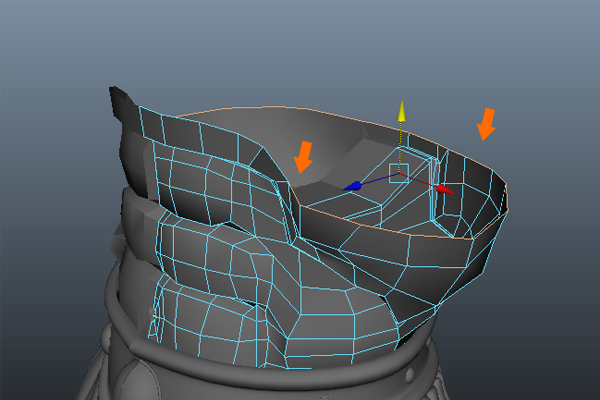Click the right orange annotation arrow
This screenshot has height=400, width=600.
[x=487, y=124]
